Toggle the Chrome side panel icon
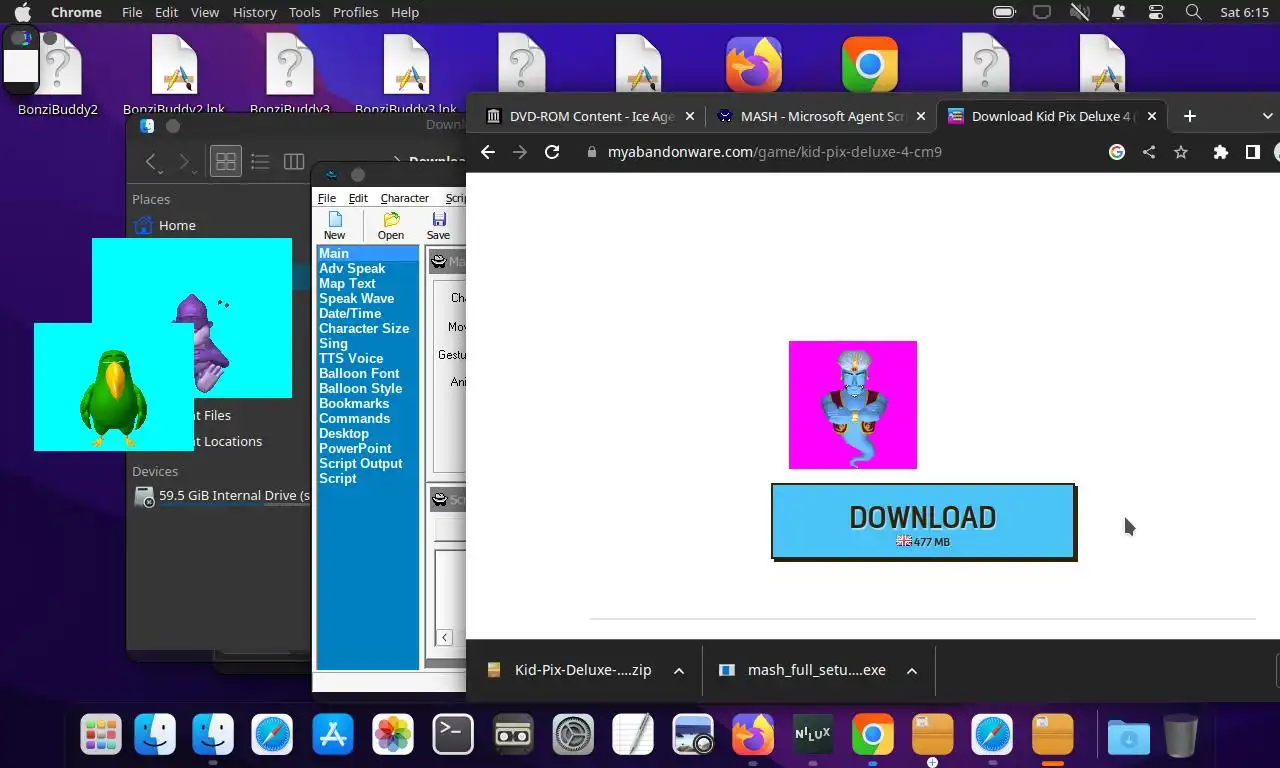This screenshot has width=1280, height=768. click(x=1252, y=152)
